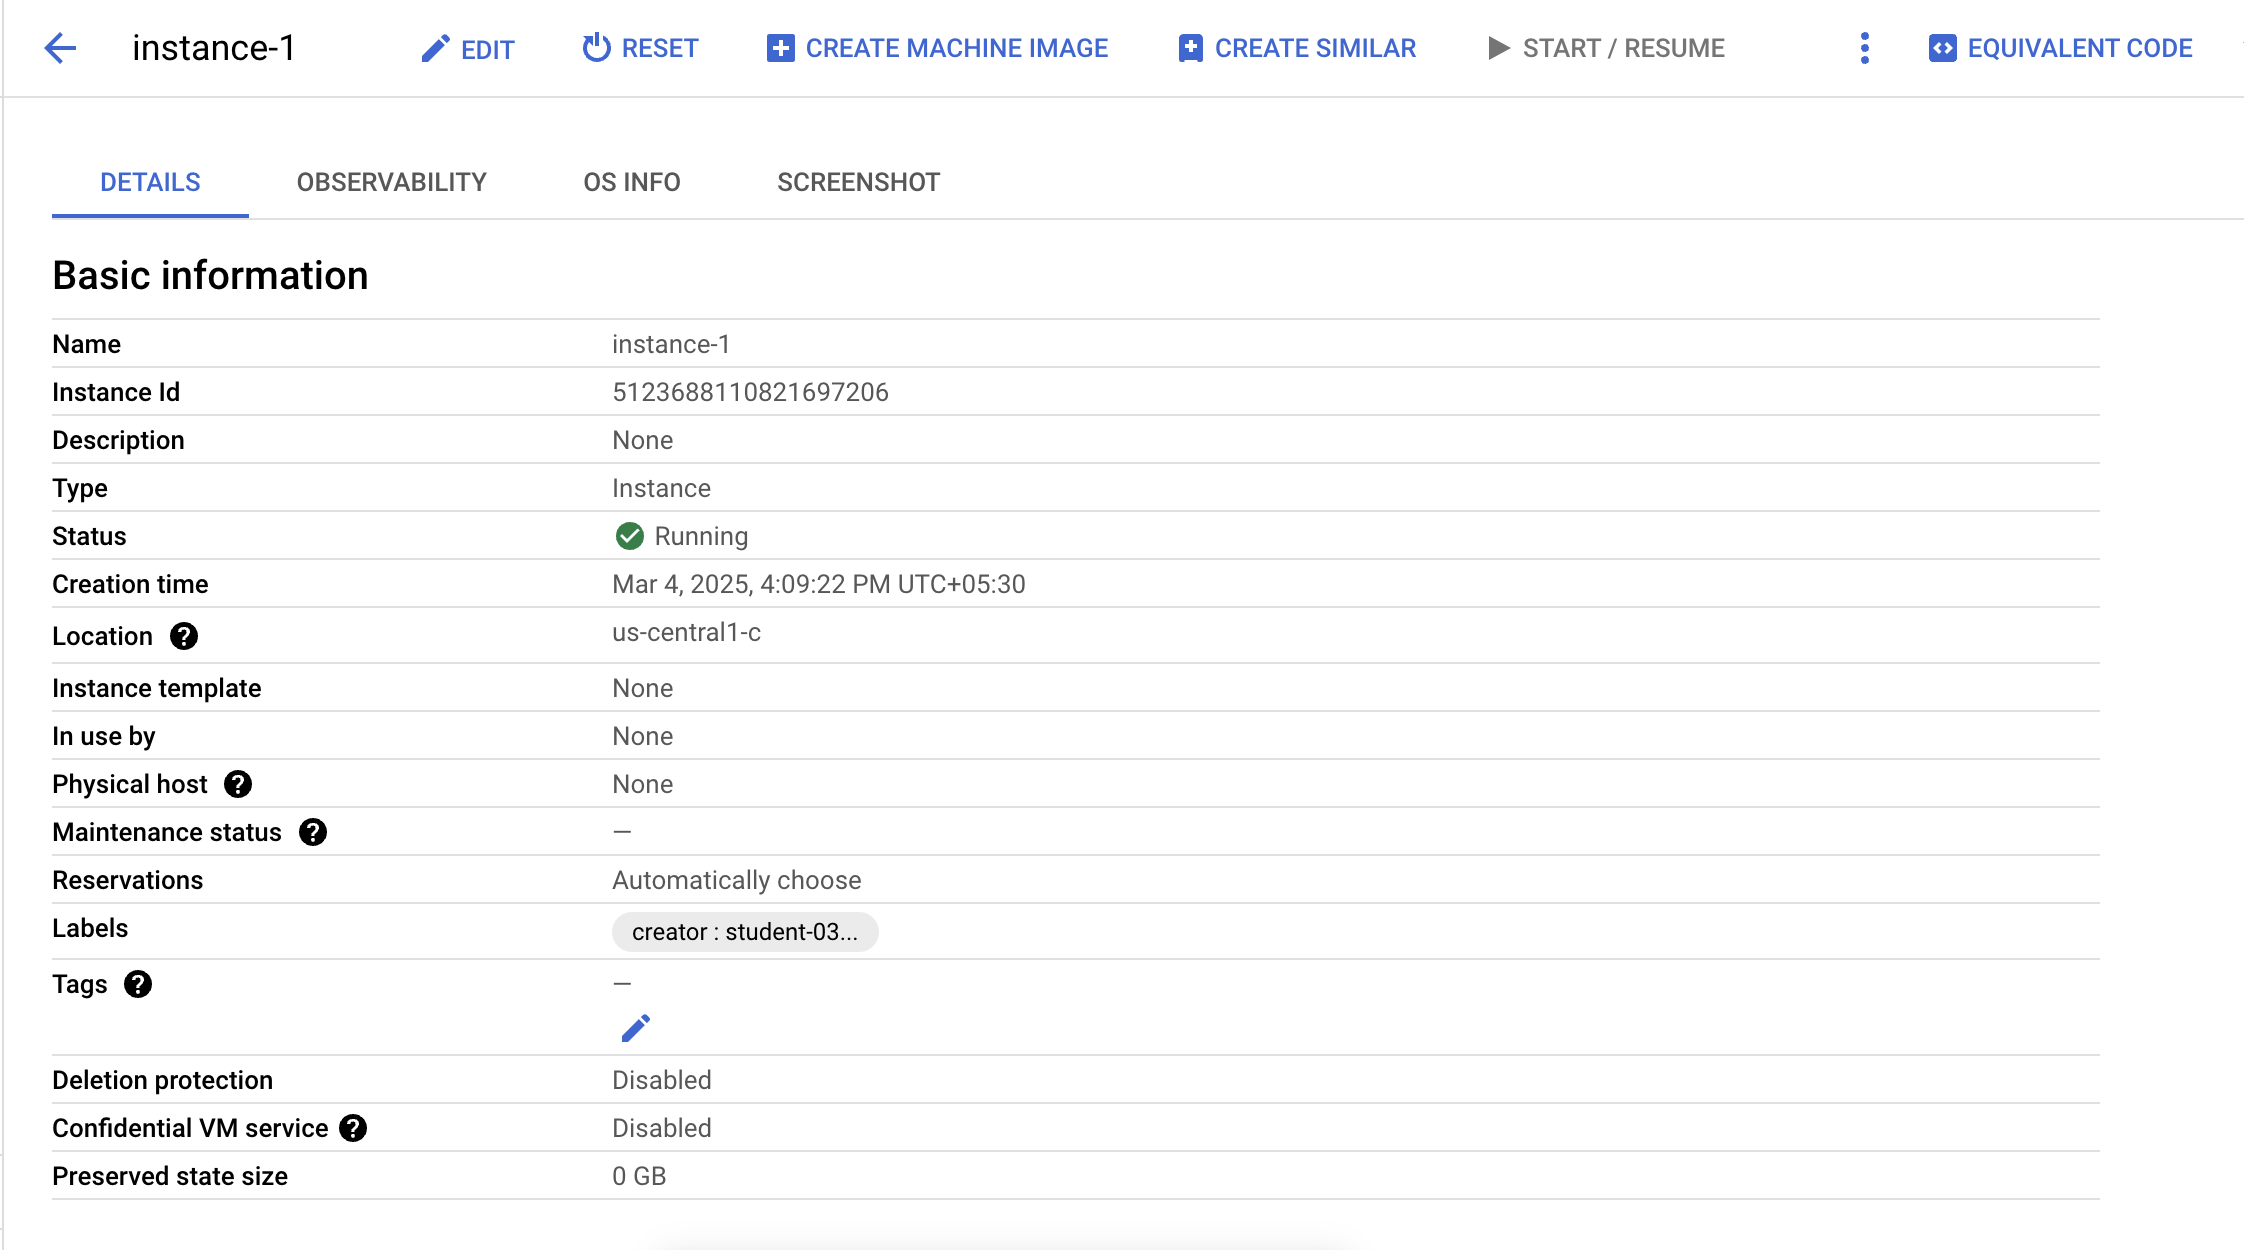This screenshot has width=2244, height=1250.
Task: Click the back arrow to return to instances list
Action: [x=61, y=48]
